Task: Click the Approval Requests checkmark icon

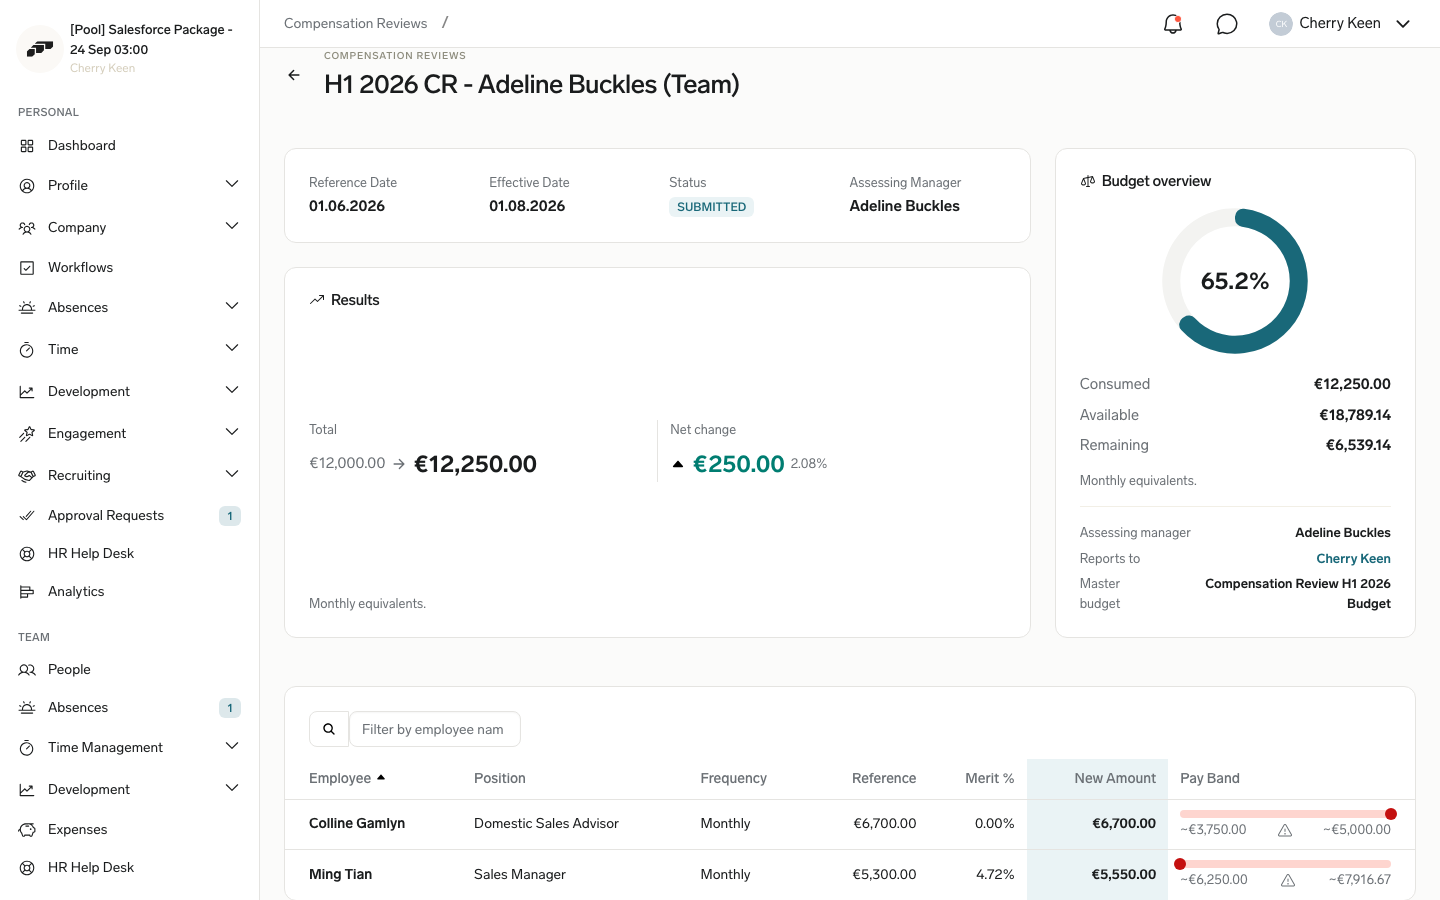Action: [27, 516]
